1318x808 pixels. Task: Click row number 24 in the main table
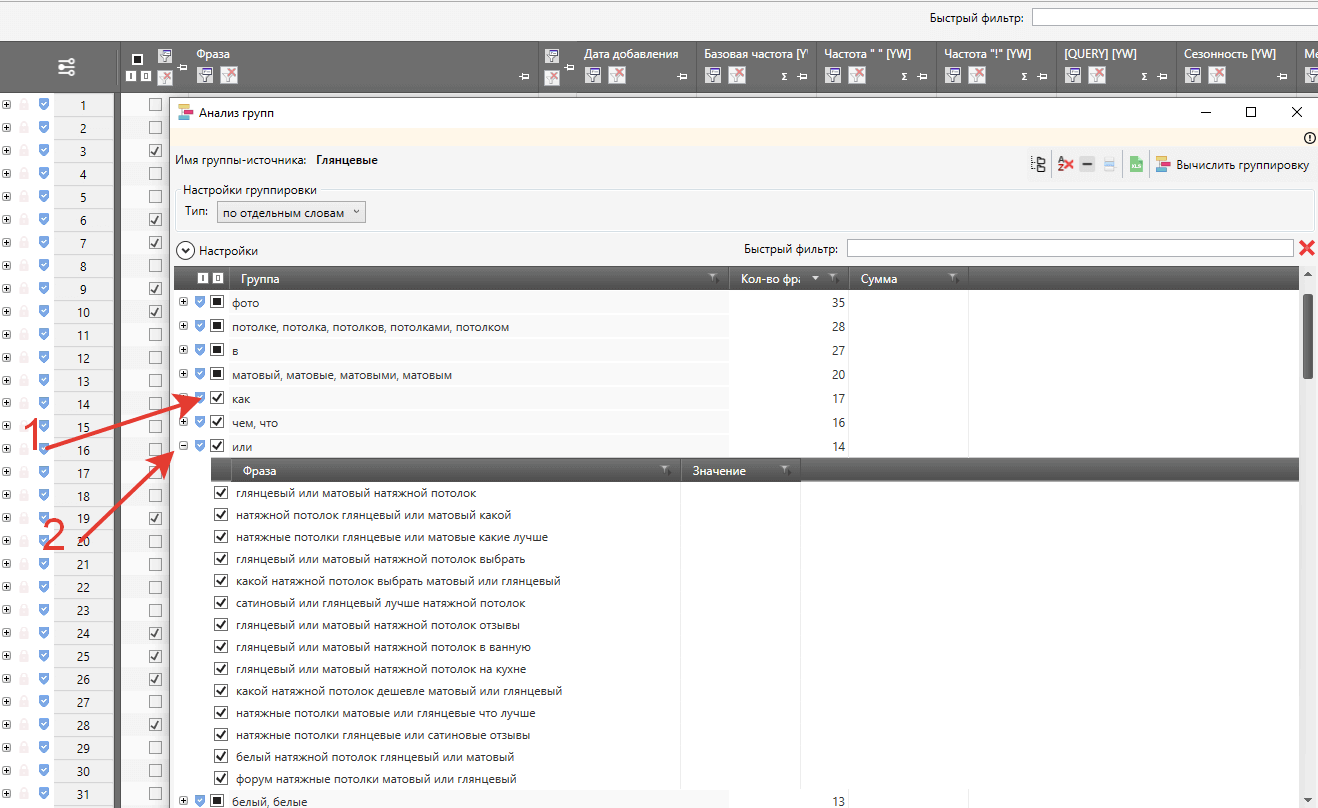[83, 633]
